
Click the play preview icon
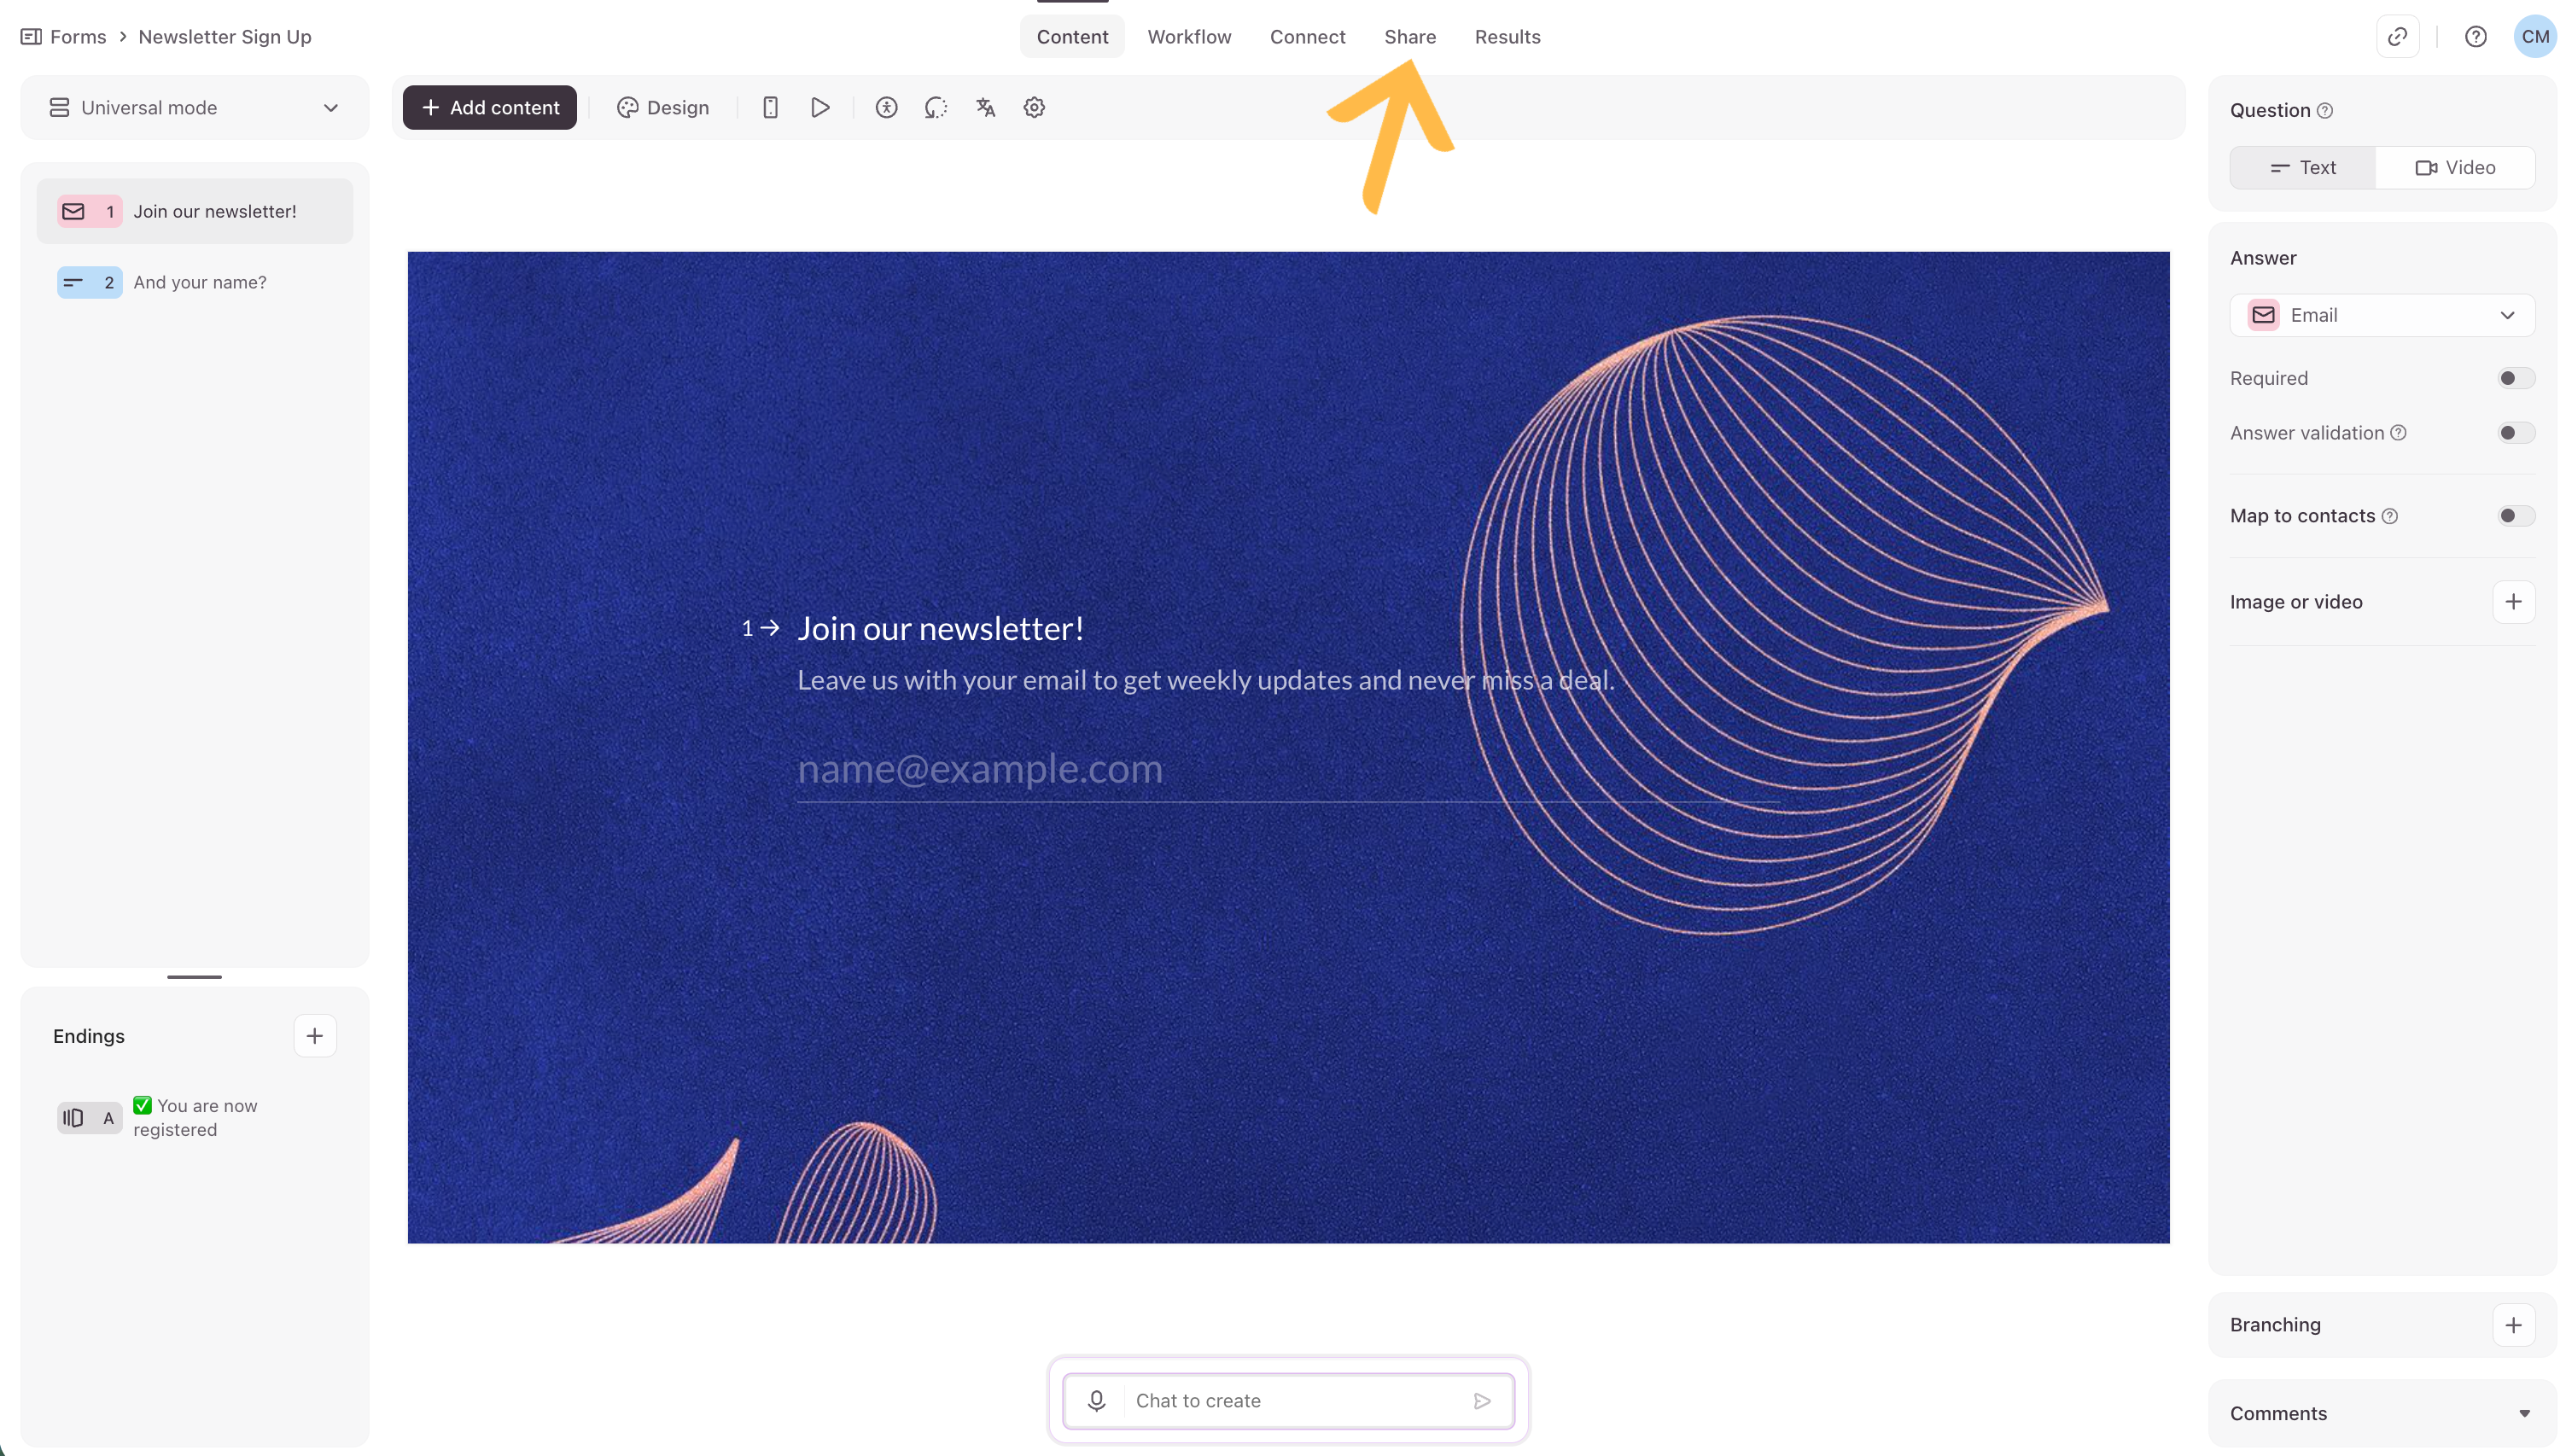(x=820, y=108)
